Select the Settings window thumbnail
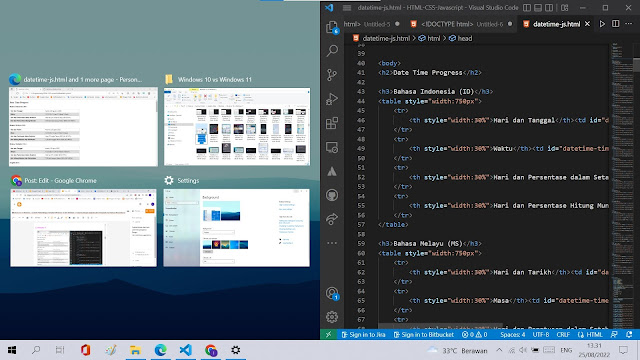 click(x=237, y=227)
